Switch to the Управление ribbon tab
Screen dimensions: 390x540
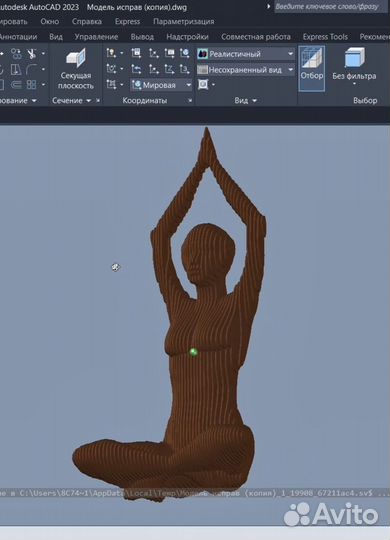96,37
